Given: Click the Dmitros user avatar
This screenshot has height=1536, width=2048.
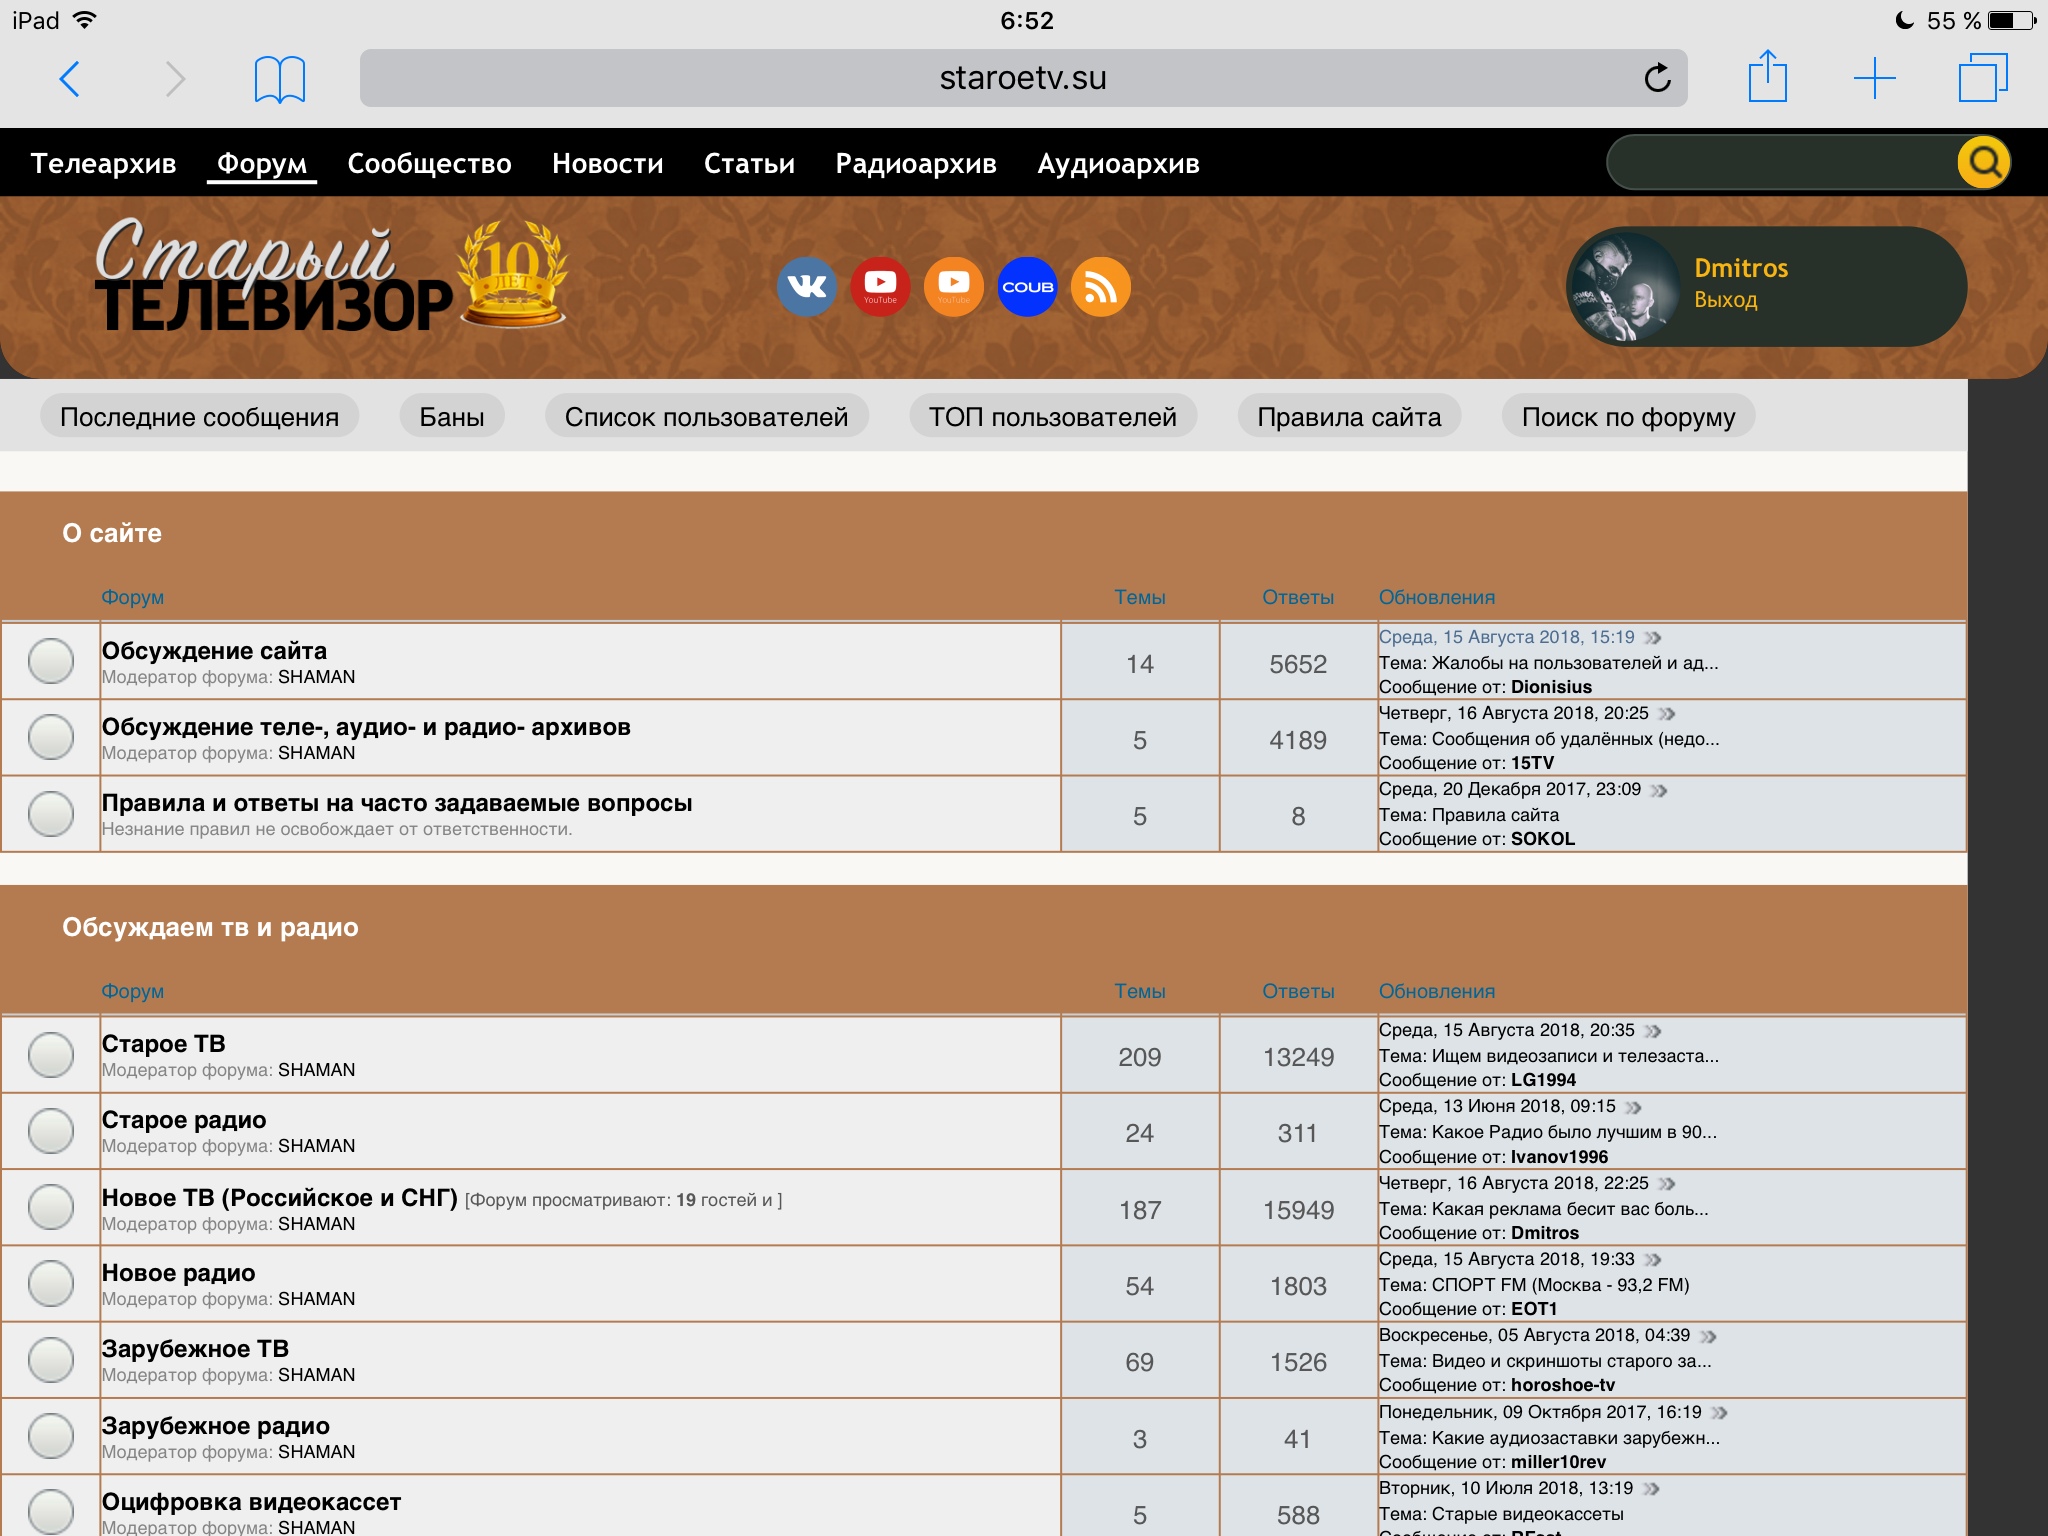Looking at the screenshot, I should pos(1624,287).
